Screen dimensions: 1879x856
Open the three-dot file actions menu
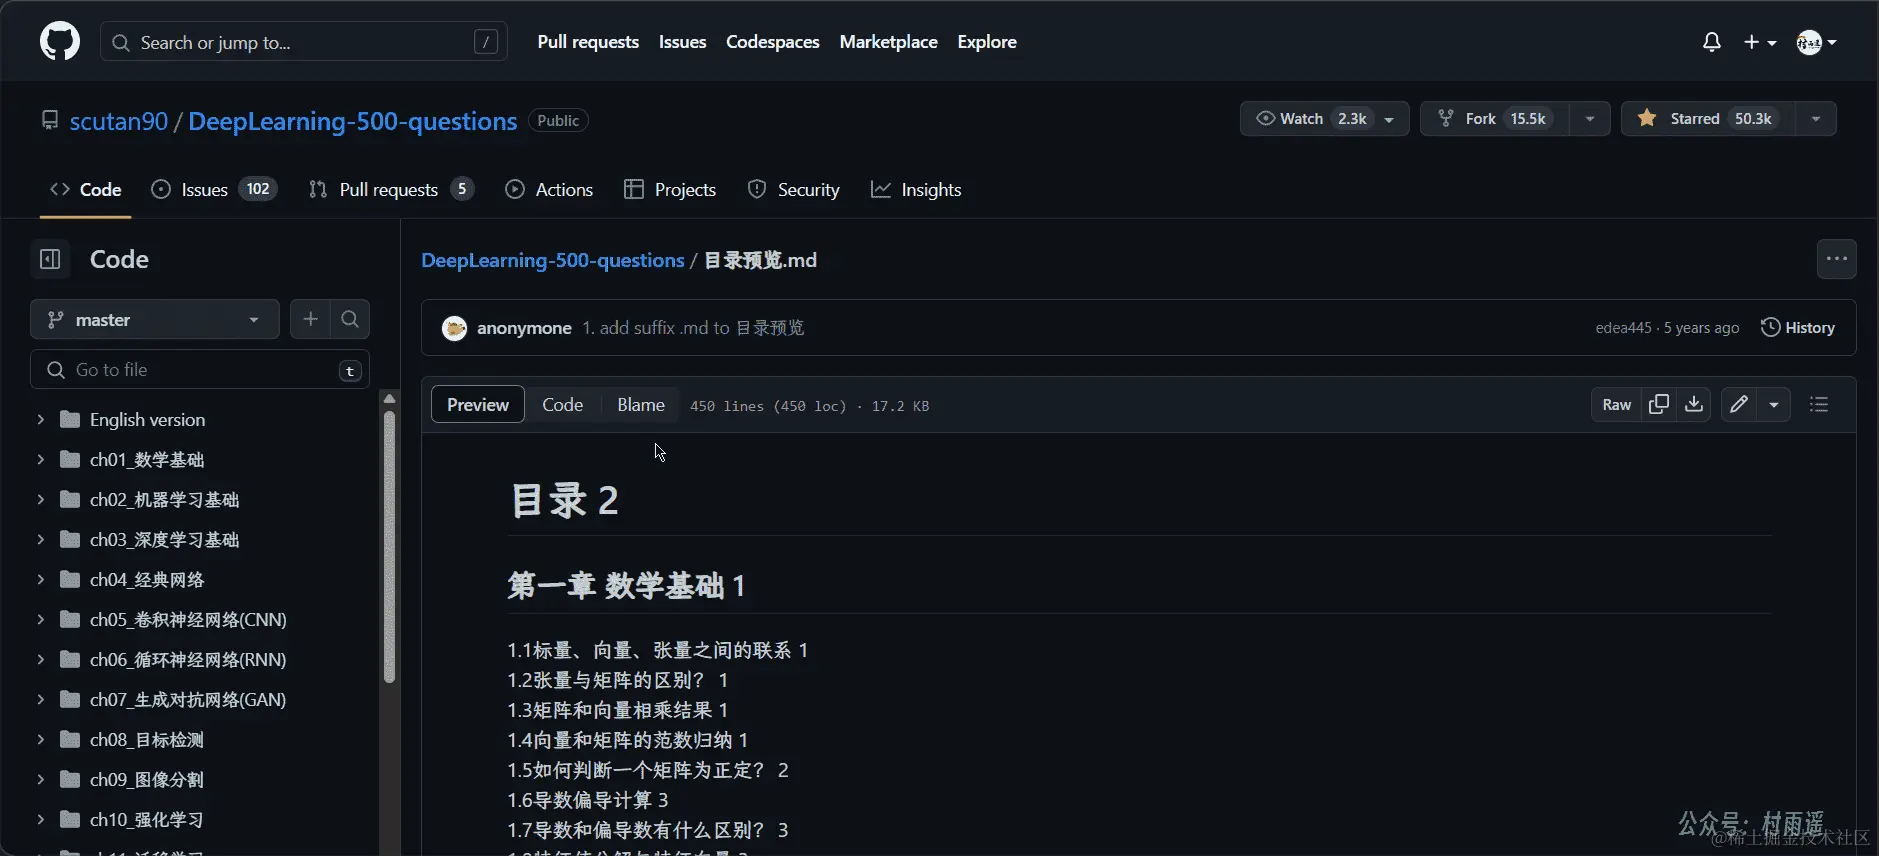1836,259
